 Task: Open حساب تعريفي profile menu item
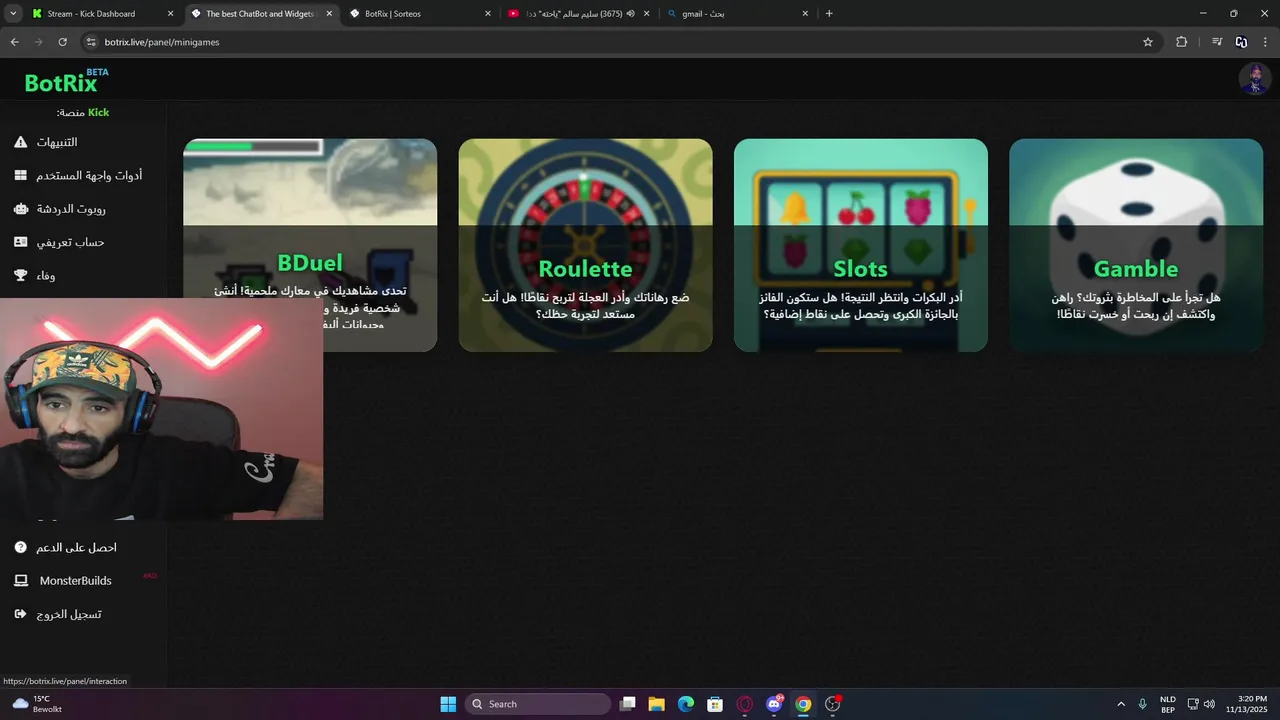pyautogui.click(x=71, y=242)
